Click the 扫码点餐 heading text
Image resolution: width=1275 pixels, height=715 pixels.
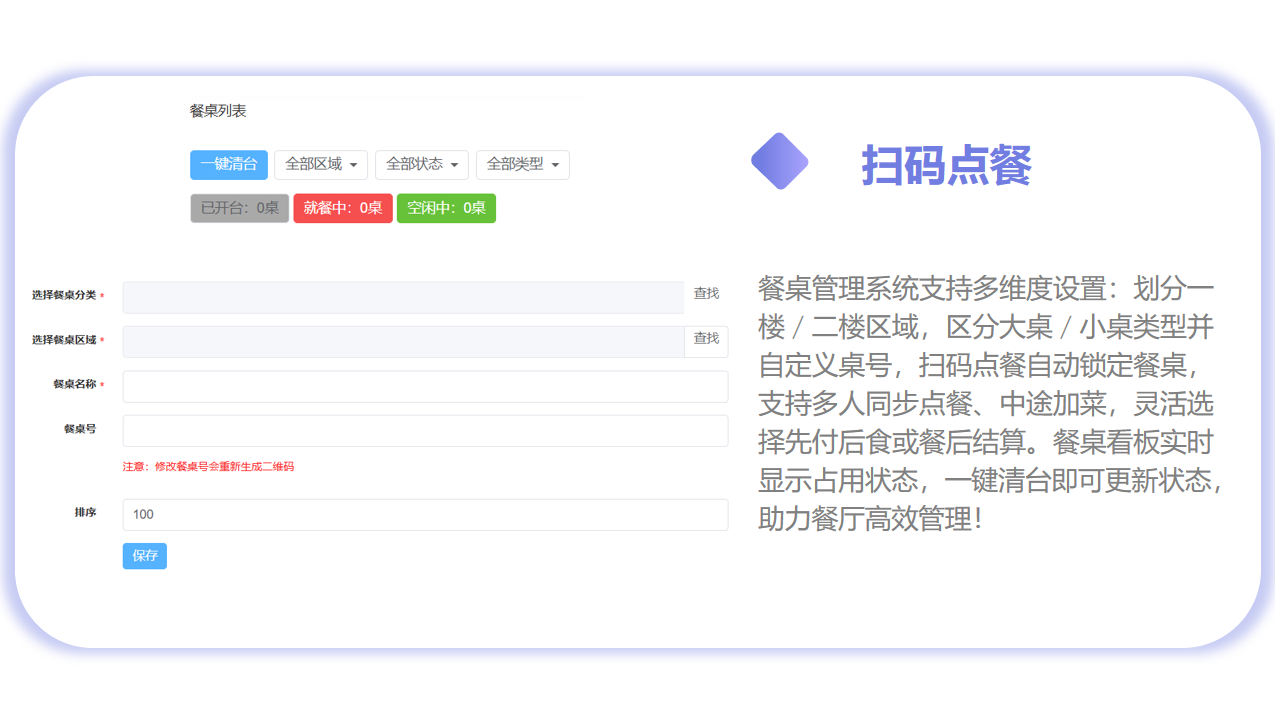click(x=945, y=165)
